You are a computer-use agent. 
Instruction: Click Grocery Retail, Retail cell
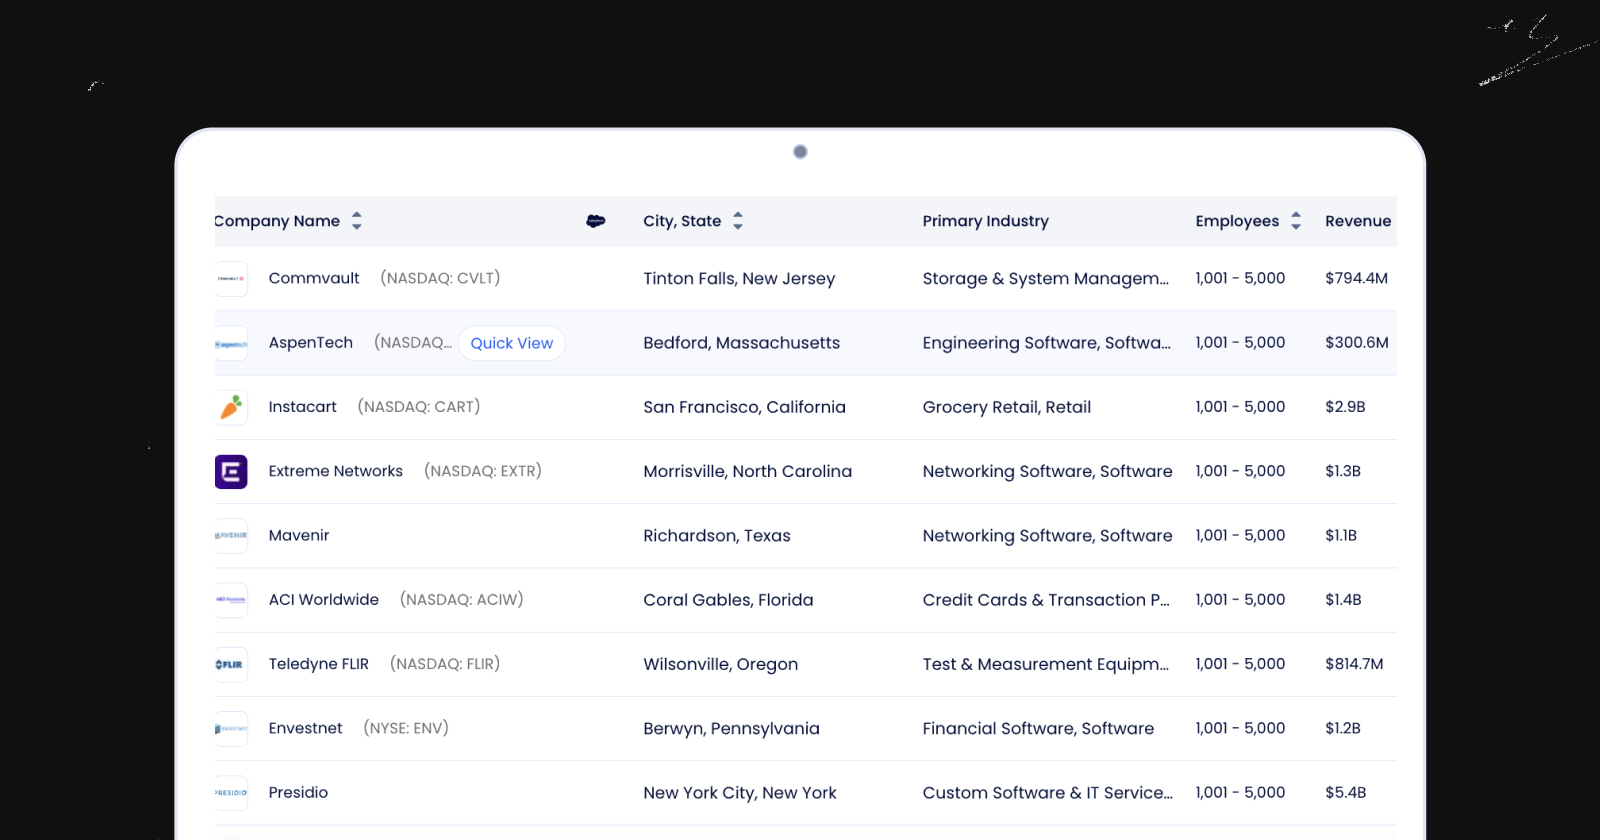[x=1007, y=407]
